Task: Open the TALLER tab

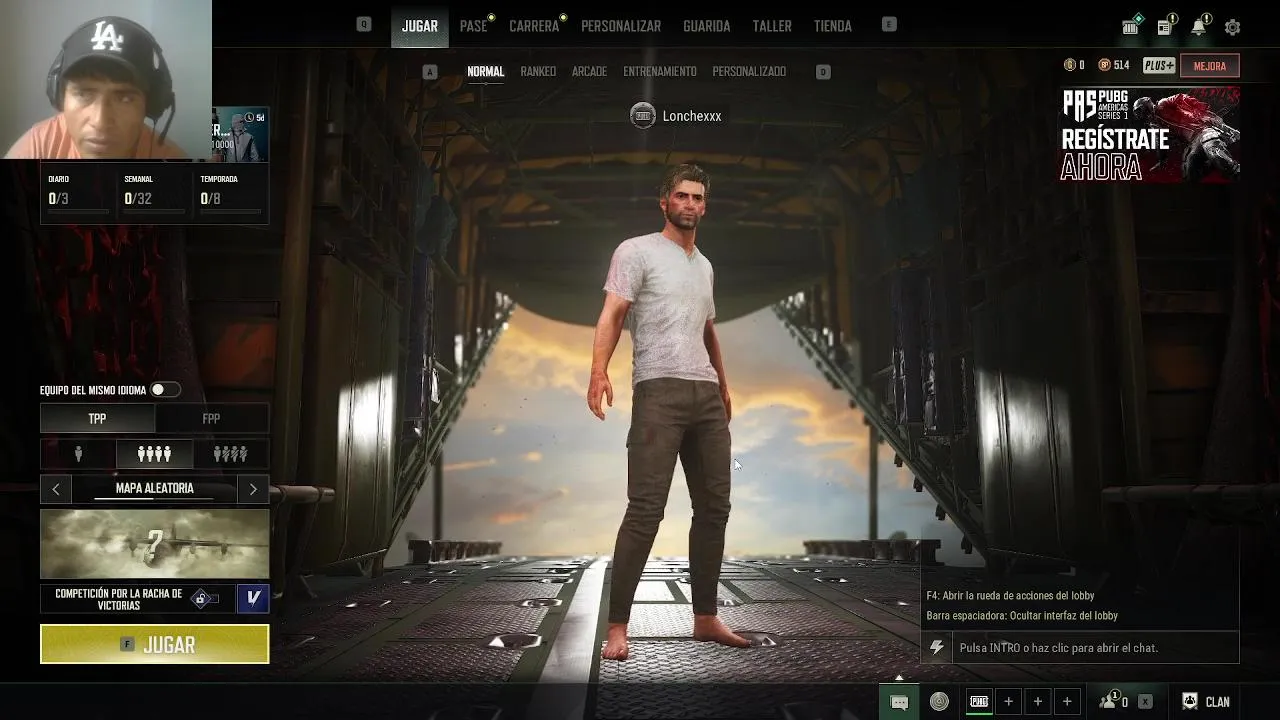Action: pyautogui.click(x=772, y=26)
